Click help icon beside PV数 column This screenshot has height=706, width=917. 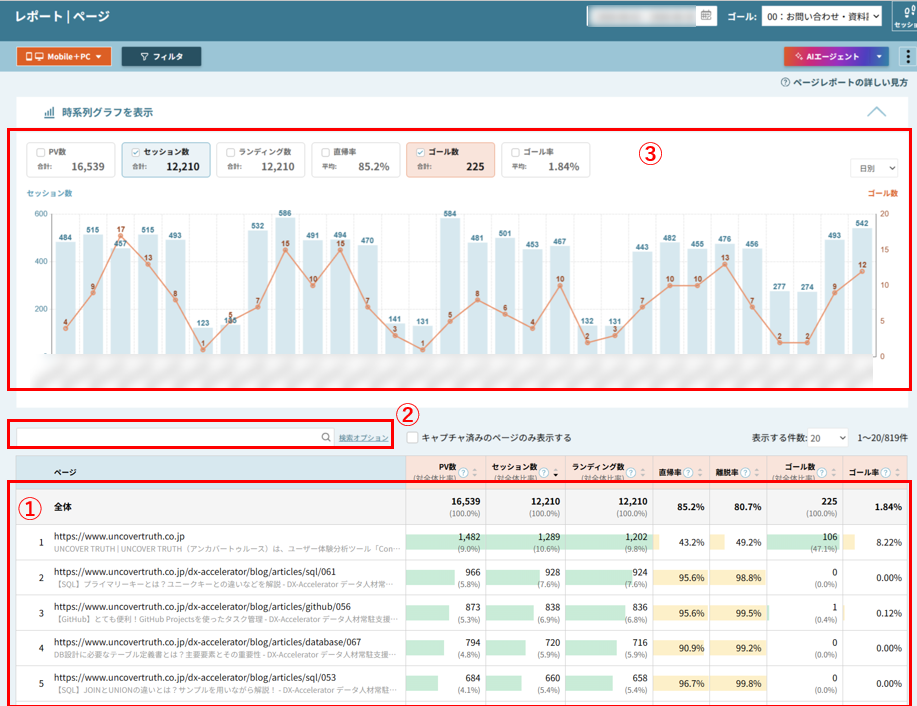click(x=463, y=472)
